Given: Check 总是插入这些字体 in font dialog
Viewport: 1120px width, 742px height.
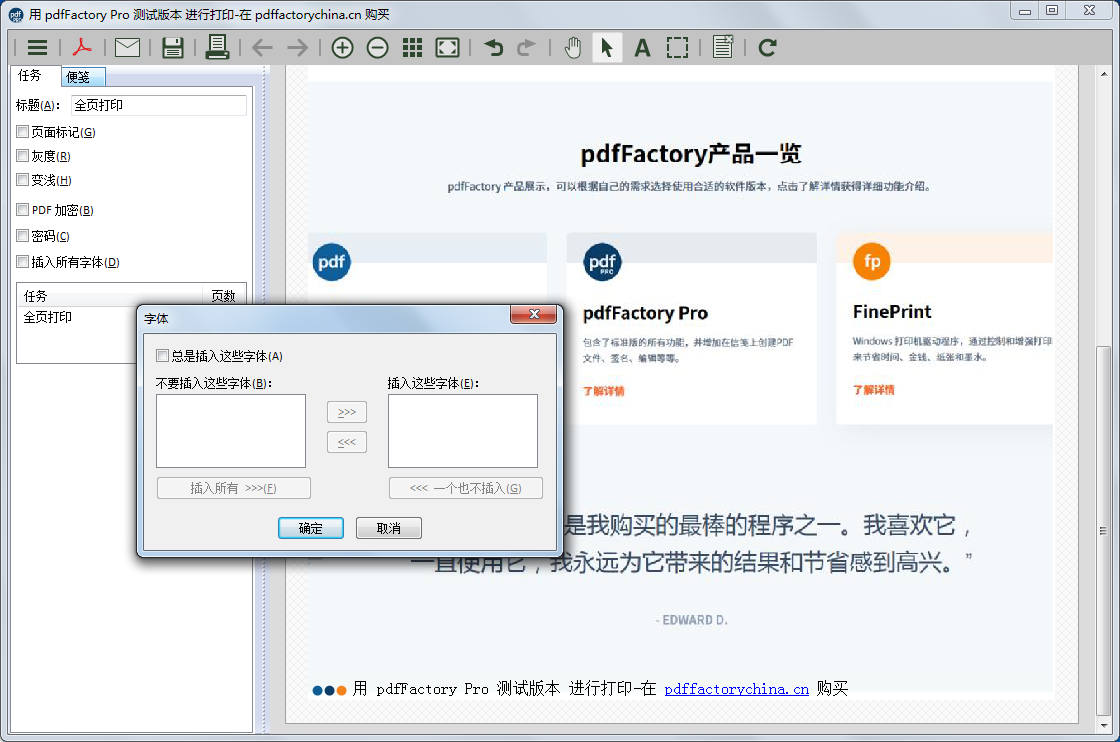Looking at the screenshot, I should point(163,356).
